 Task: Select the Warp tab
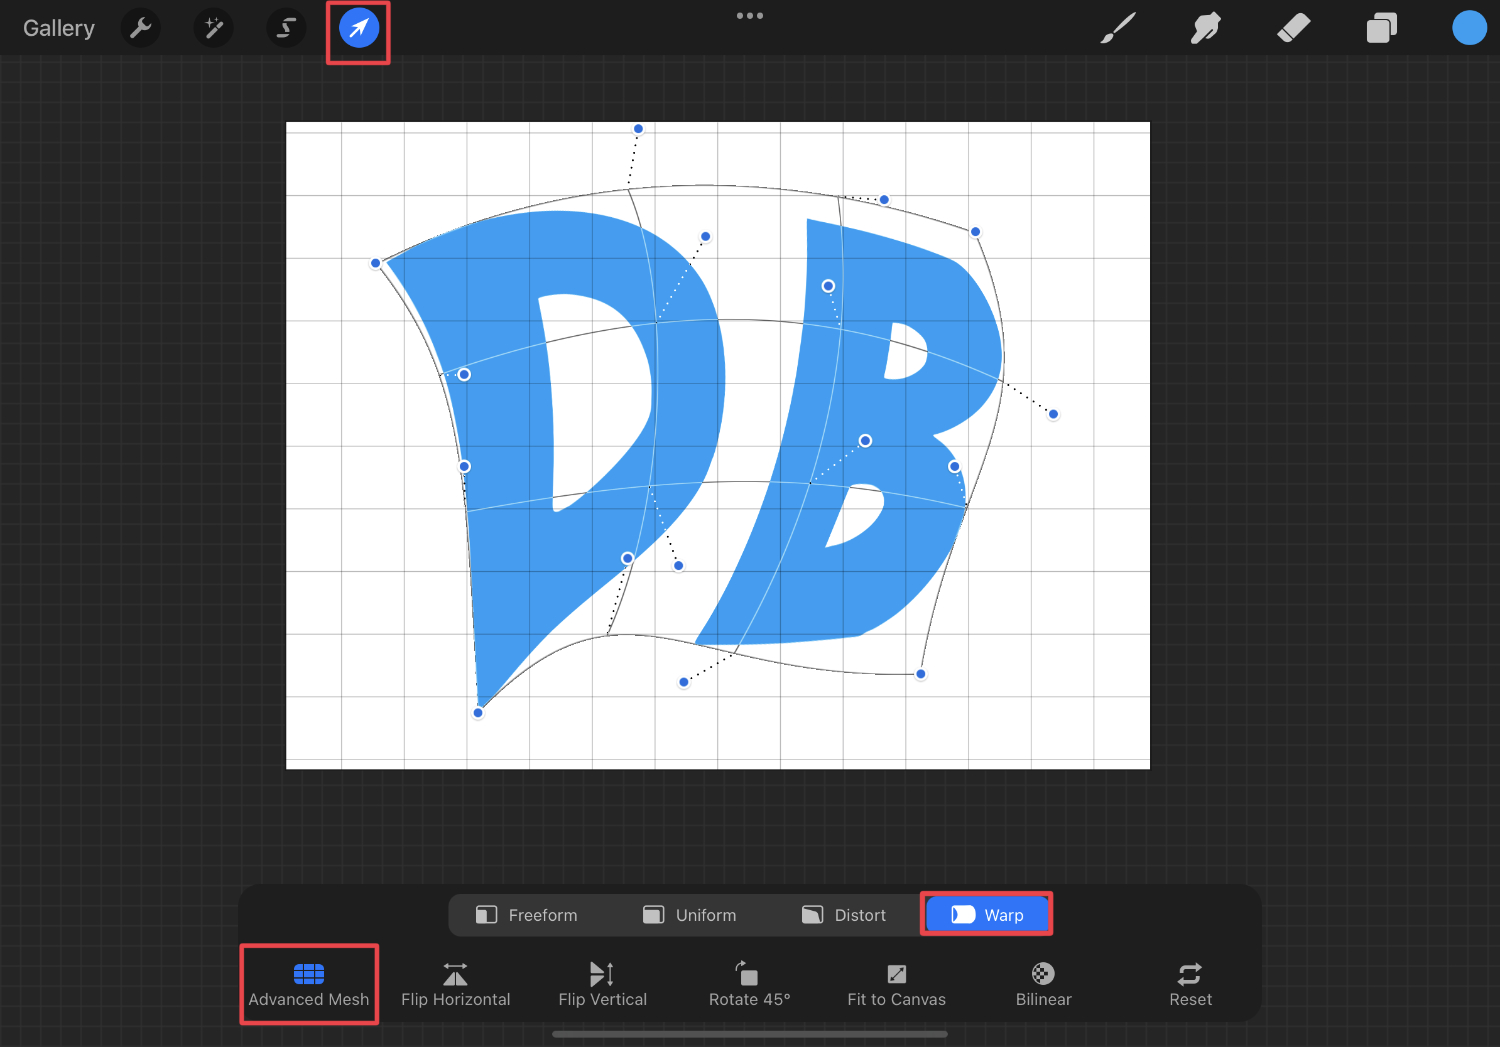point(987,913)
